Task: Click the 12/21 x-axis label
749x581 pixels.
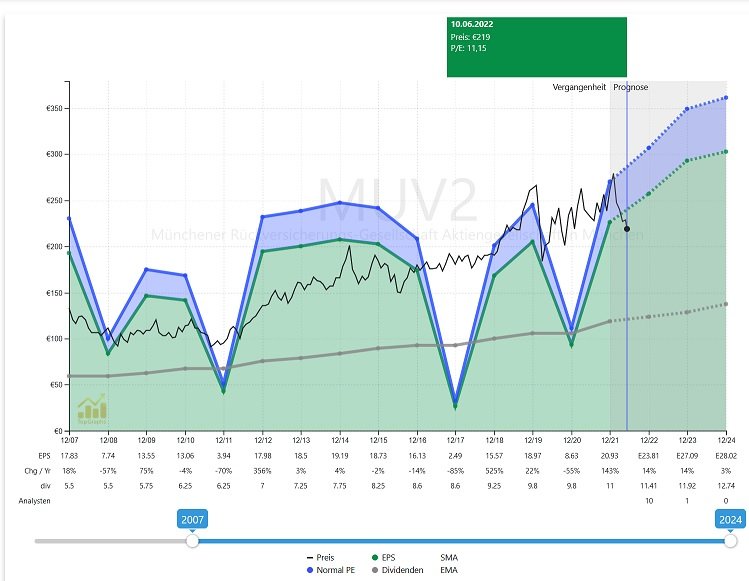Action: [x=610, y=440]
